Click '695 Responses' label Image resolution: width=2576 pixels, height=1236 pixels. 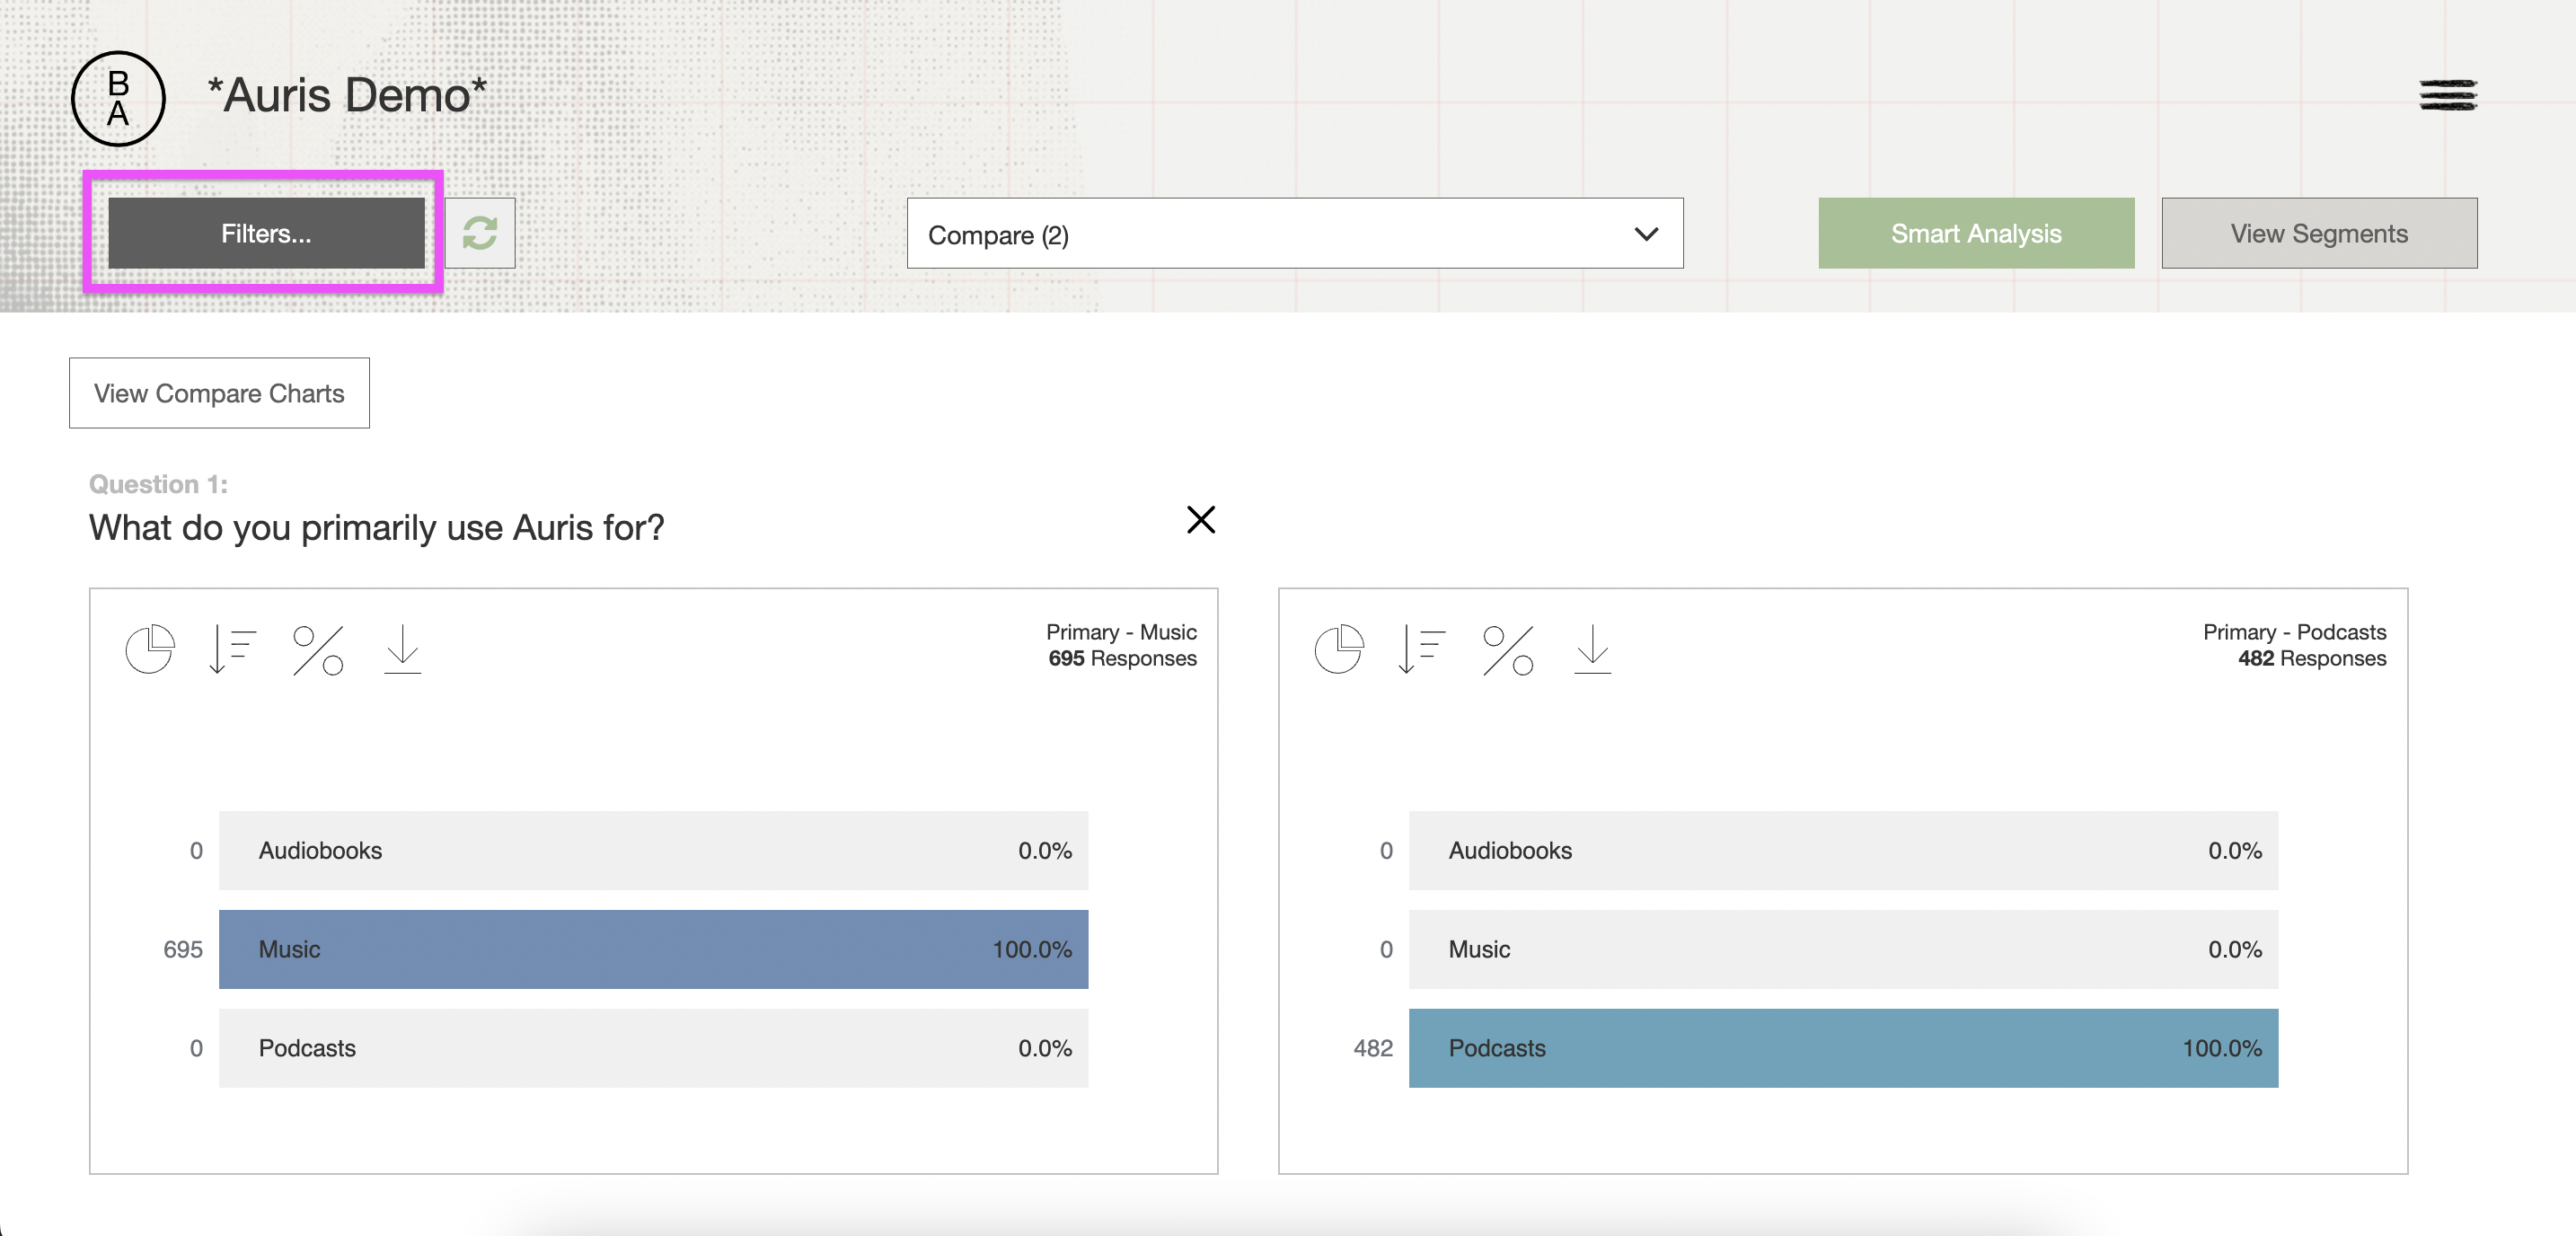(x=1122, y=658)
